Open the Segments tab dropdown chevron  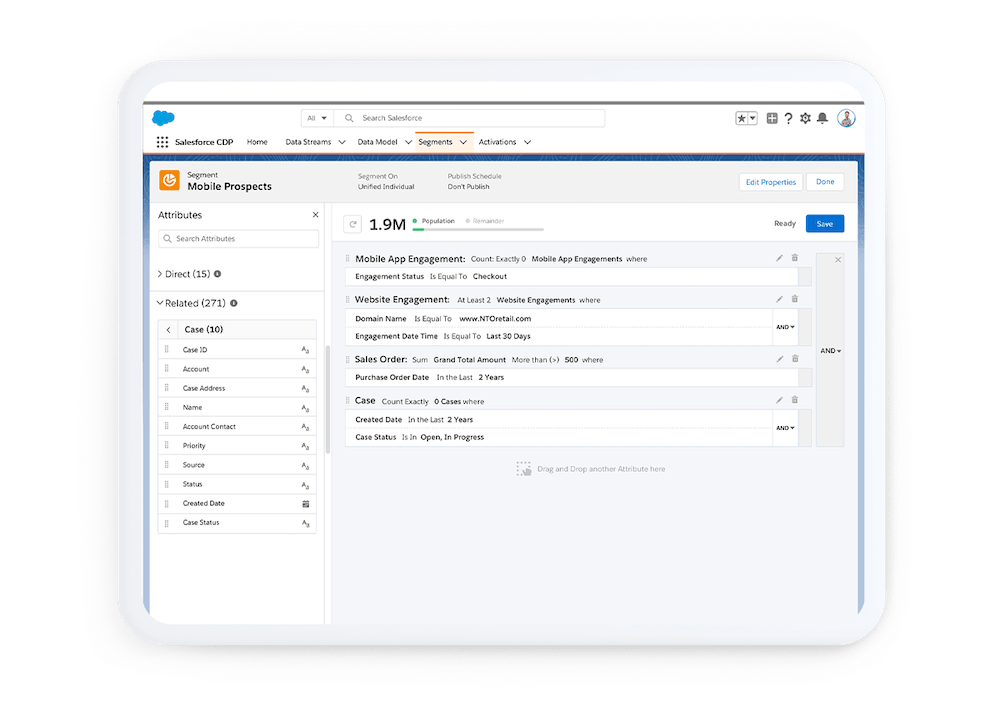tap(463, 142)
